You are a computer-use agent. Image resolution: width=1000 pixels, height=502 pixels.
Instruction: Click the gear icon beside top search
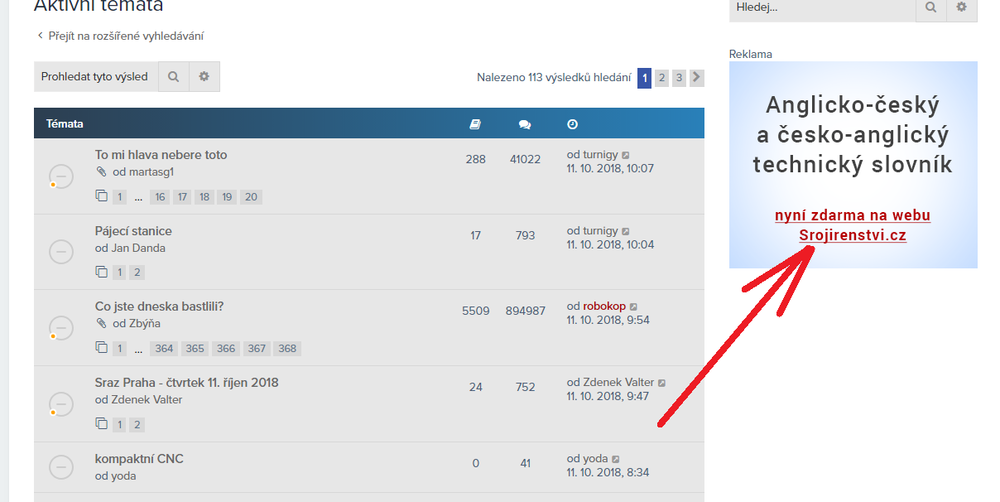[x=962, y=7]
